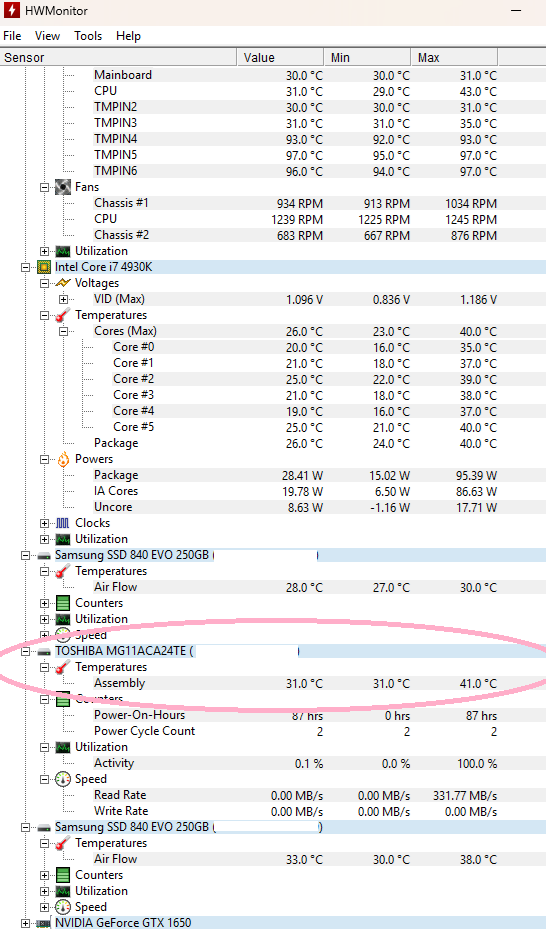Viewport: 546px width, 929px height.
Task: Click the 95.39 W max Package value
Action: pyautogui.click(x=478, y=476)
